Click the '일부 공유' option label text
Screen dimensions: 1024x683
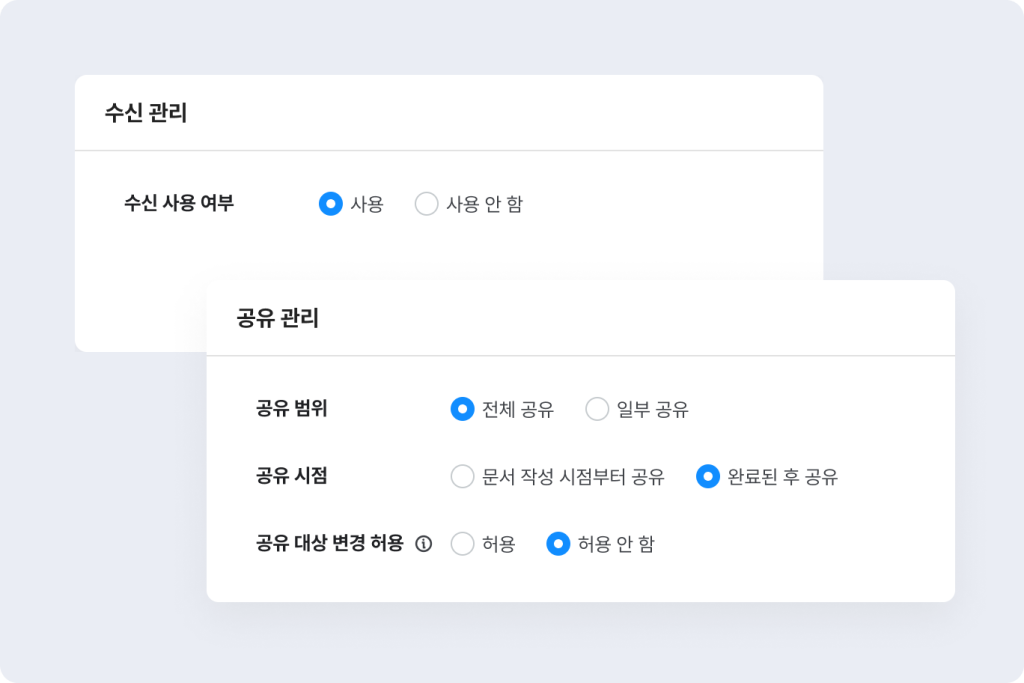coord(653,409)
